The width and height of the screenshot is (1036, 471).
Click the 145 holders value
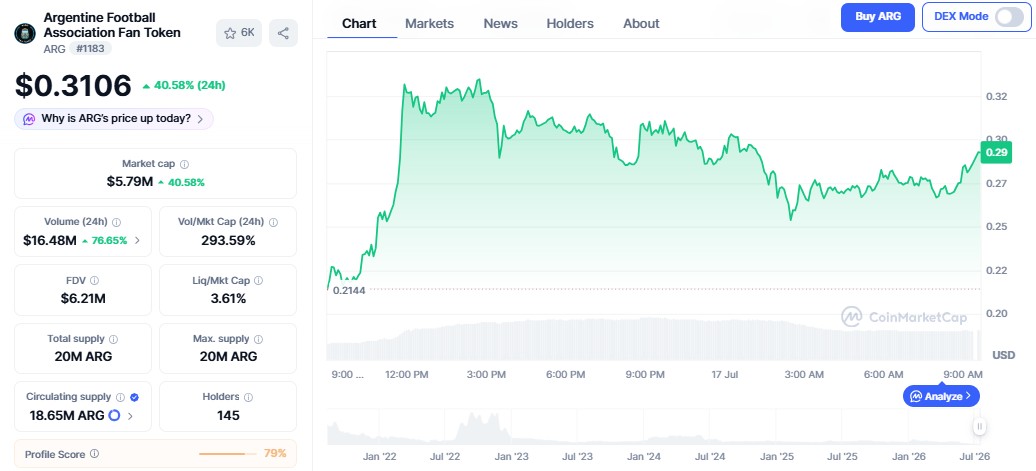click(228, 416)
